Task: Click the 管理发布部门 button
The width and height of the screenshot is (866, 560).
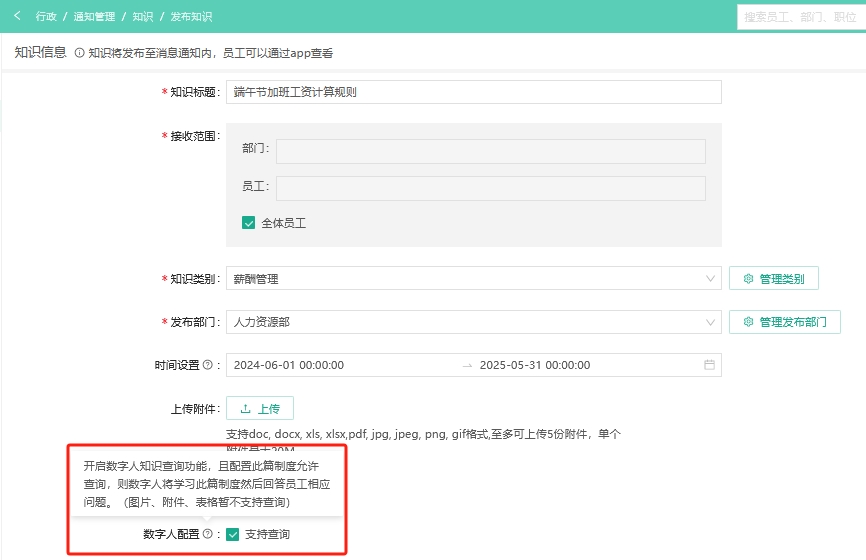Action: (x=785, y=322)
